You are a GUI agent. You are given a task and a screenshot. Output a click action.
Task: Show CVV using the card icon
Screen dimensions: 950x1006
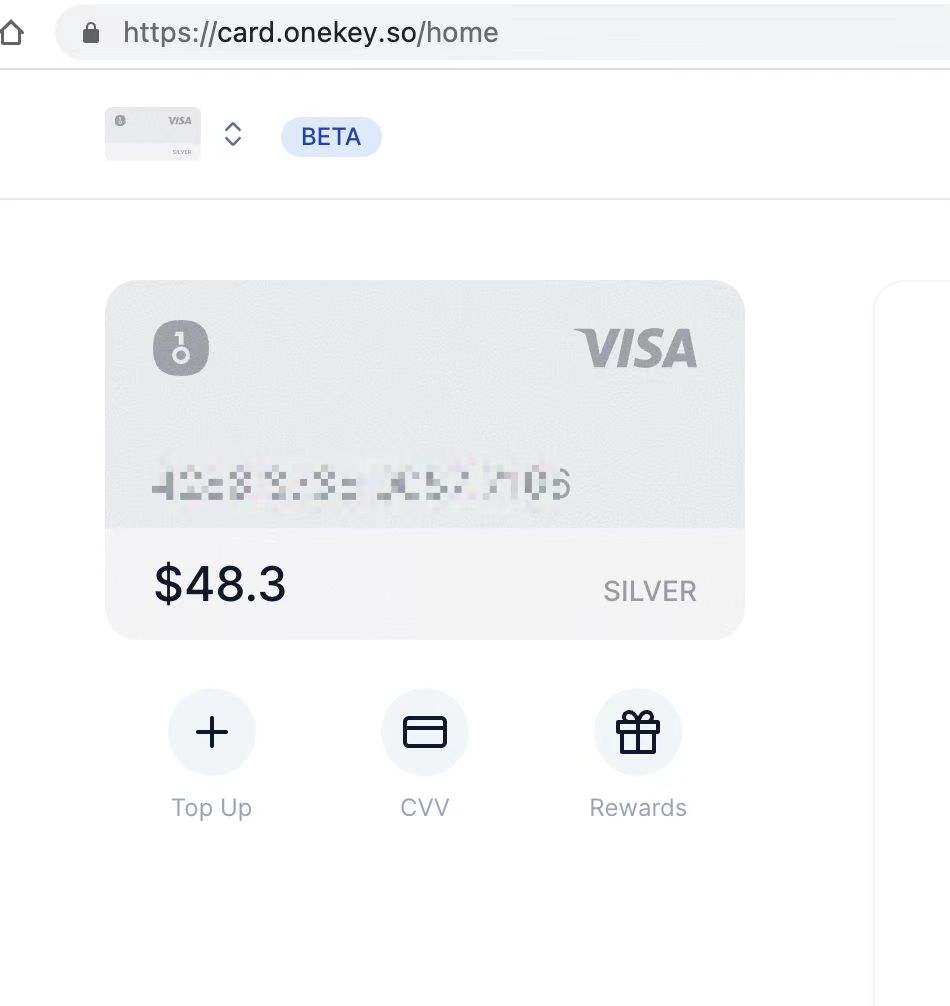pos(425,732)
